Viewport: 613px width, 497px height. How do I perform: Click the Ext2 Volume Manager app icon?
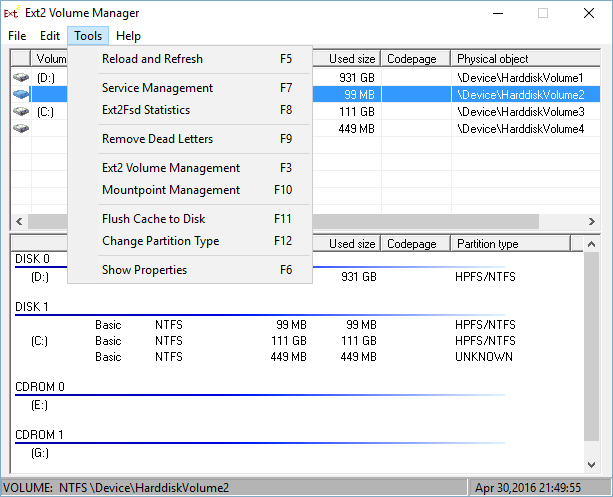point(11,13)
